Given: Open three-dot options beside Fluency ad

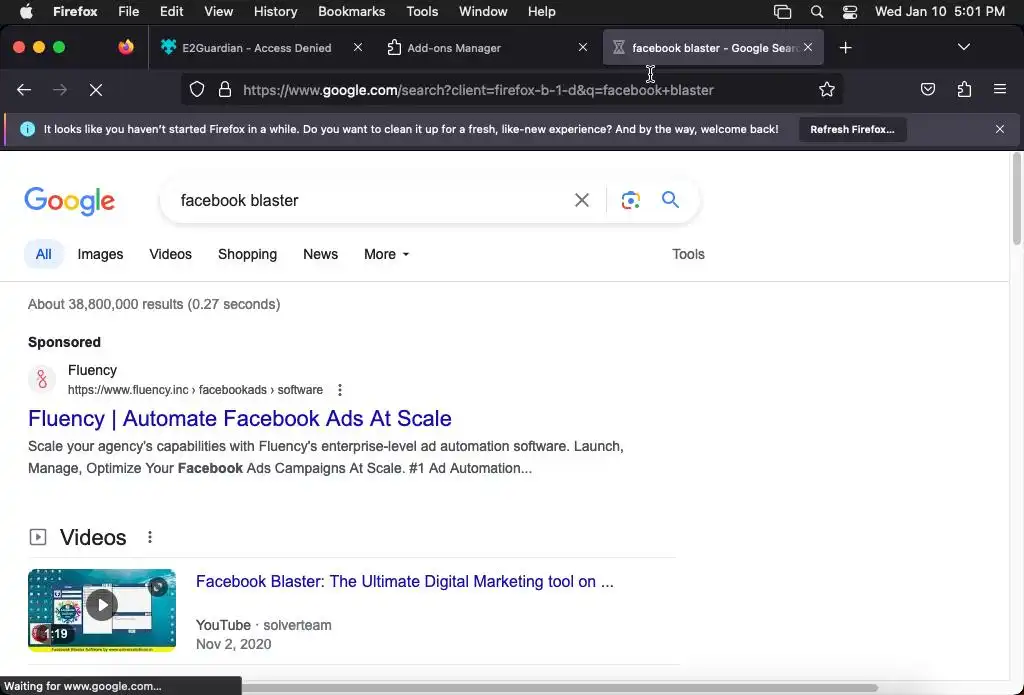Looking at the screenshot, I should (x=340, y=390).
